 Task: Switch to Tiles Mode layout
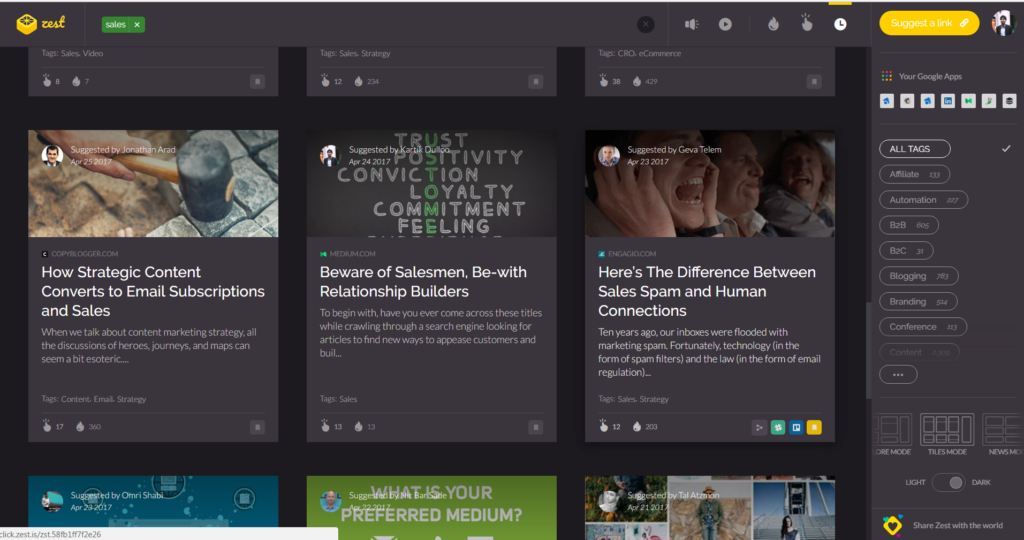click(x=947, y=434)
